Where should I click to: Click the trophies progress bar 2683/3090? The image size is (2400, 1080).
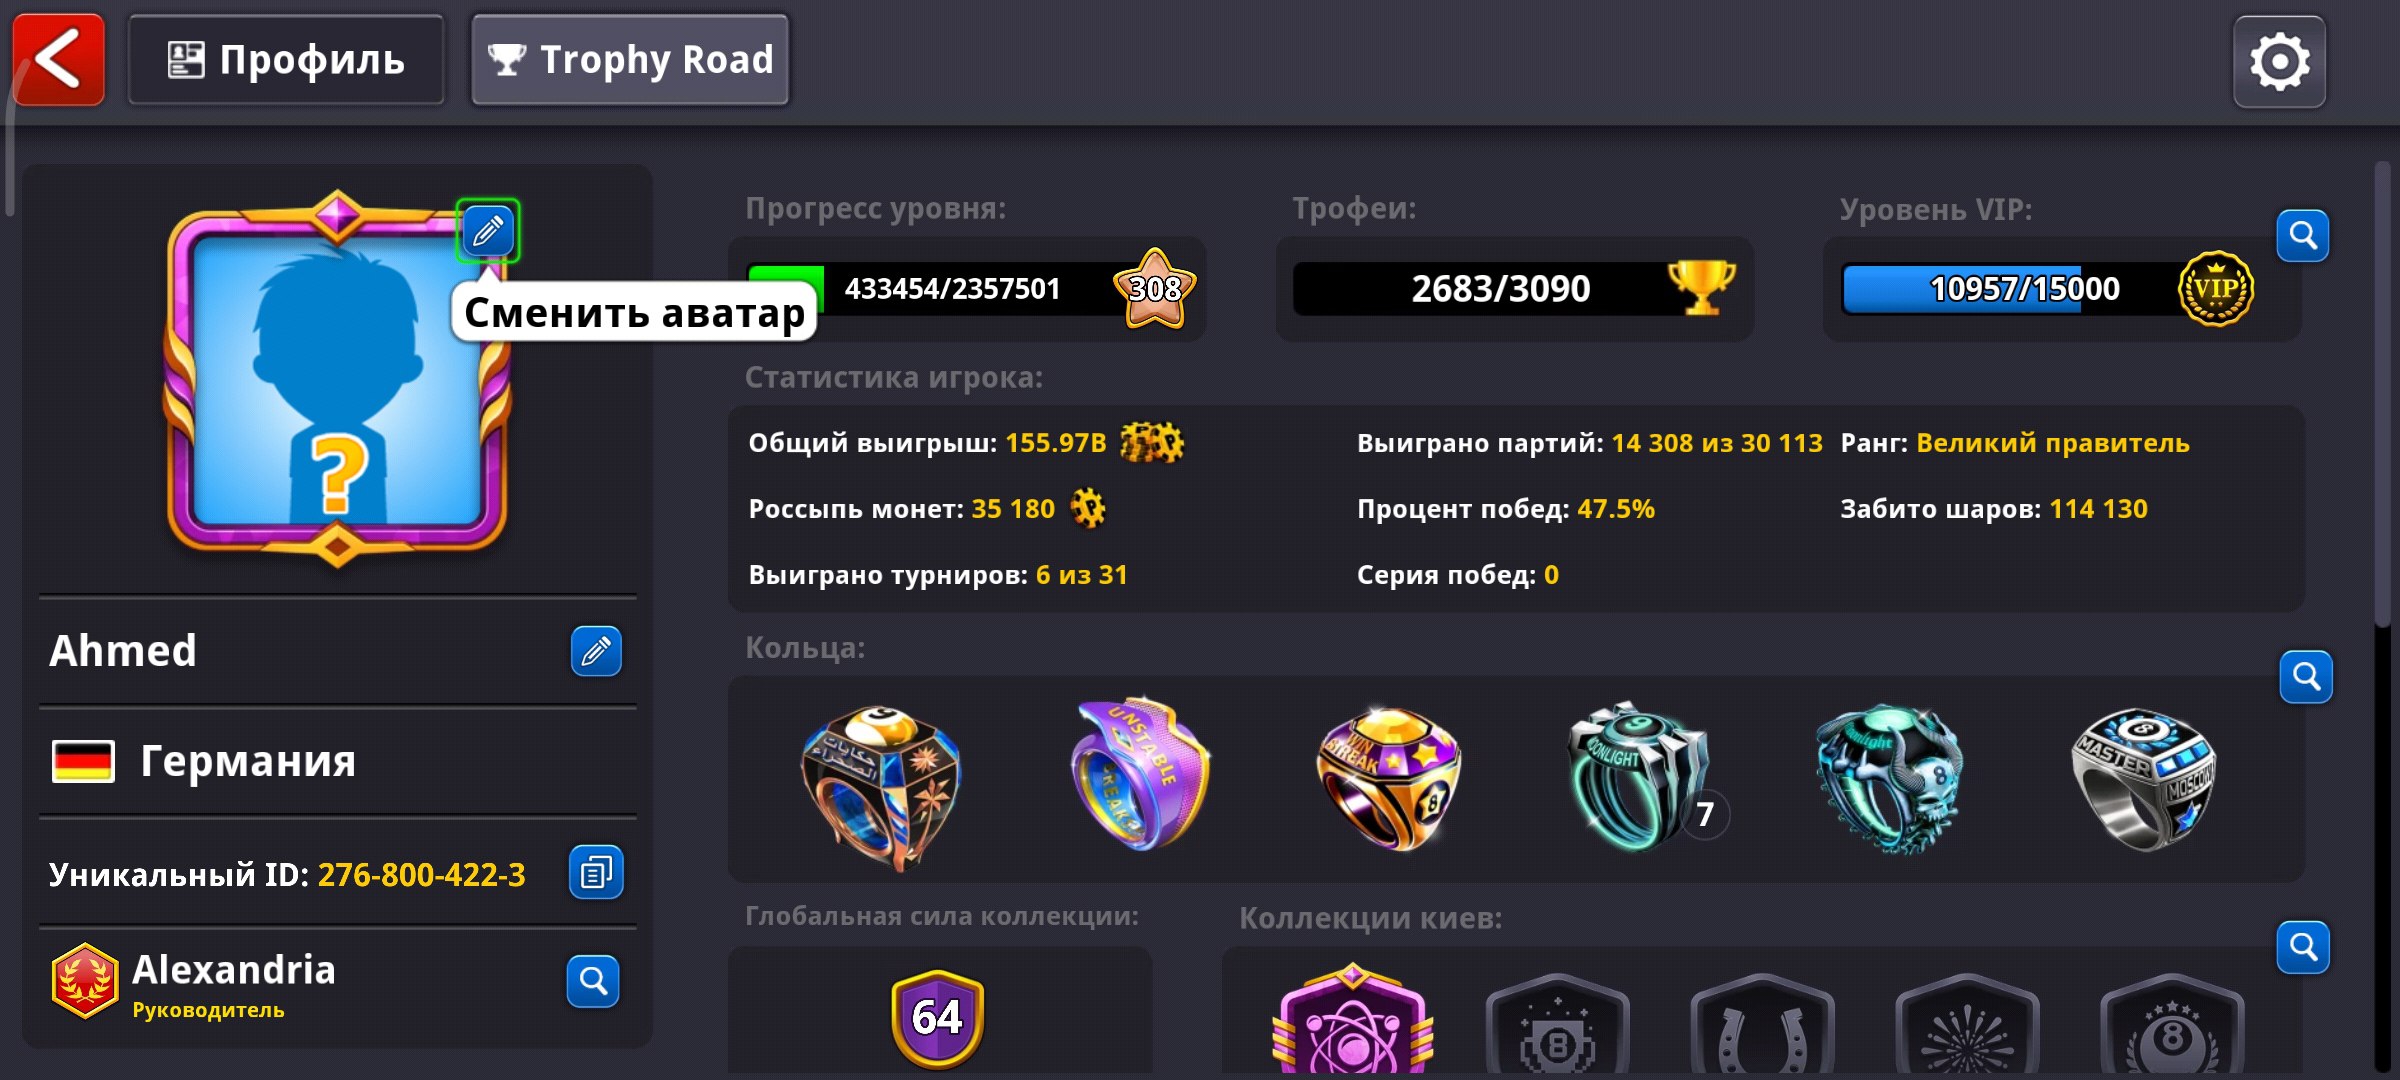click(1513, 289)
